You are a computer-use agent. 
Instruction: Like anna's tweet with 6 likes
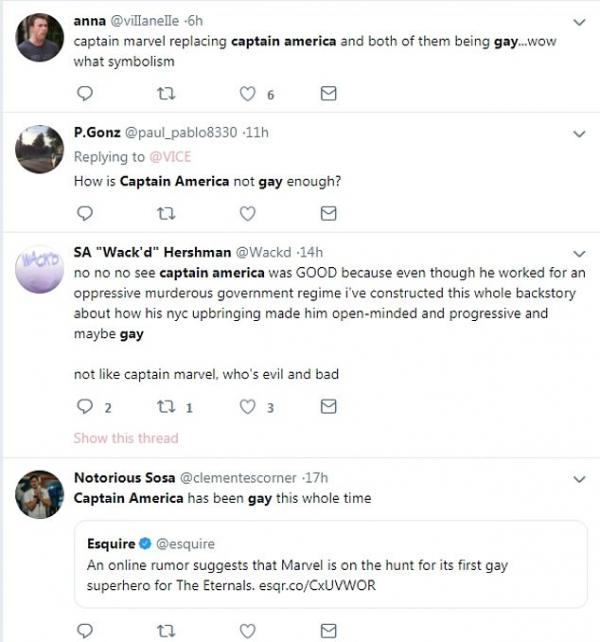point(247,94)
